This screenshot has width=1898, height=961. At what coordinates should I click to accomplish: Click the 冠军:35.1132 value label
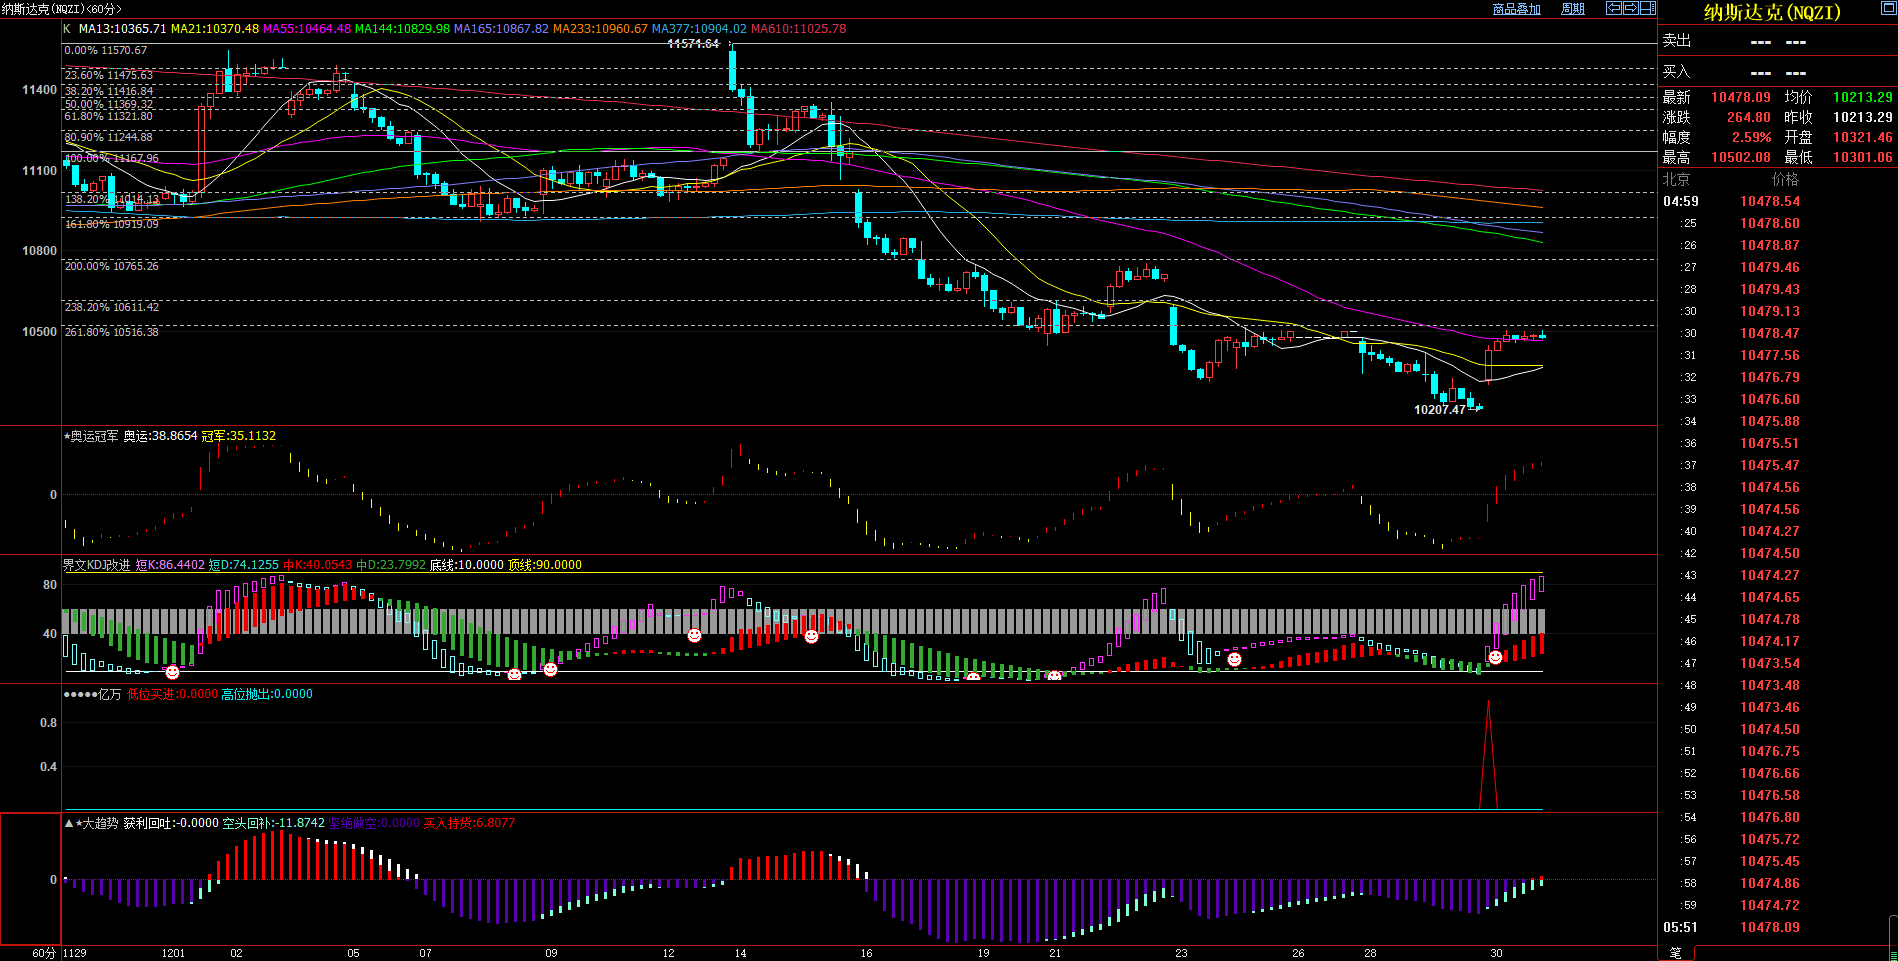[x=239, y=436]
